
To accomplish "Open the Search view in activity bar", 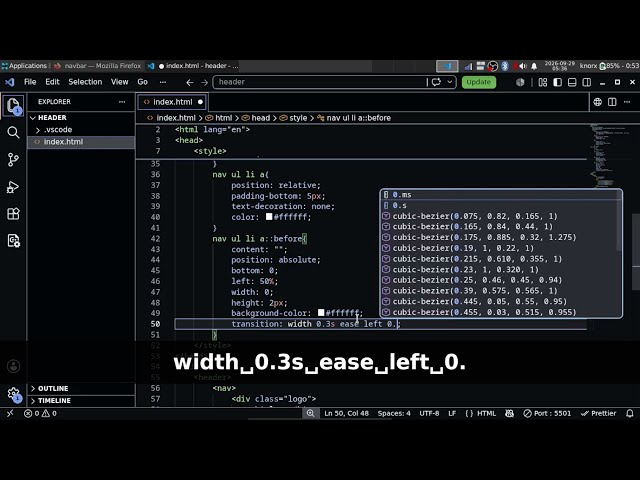I will [13, 133].
